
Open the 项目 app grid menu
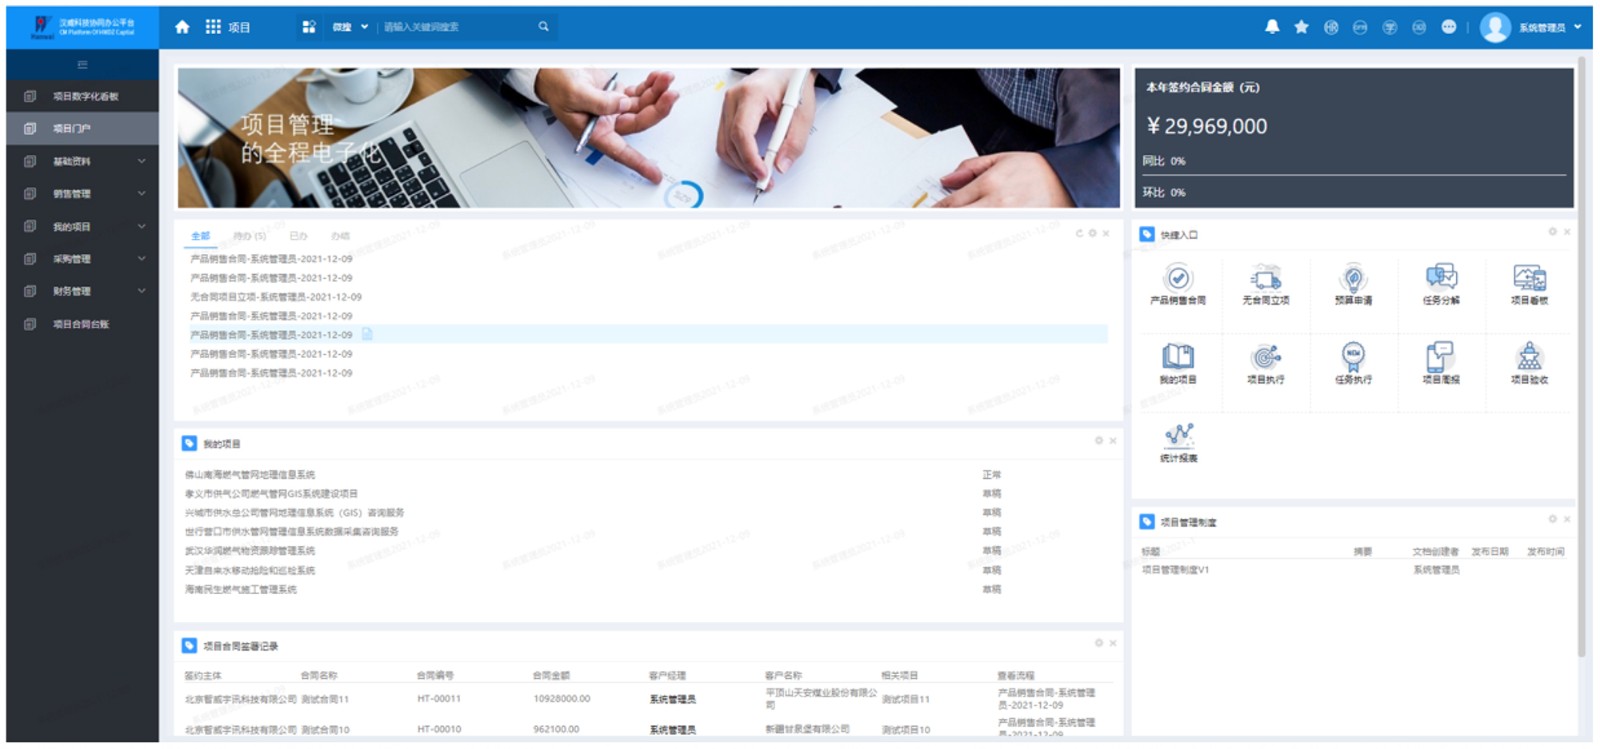coord(213,27)
